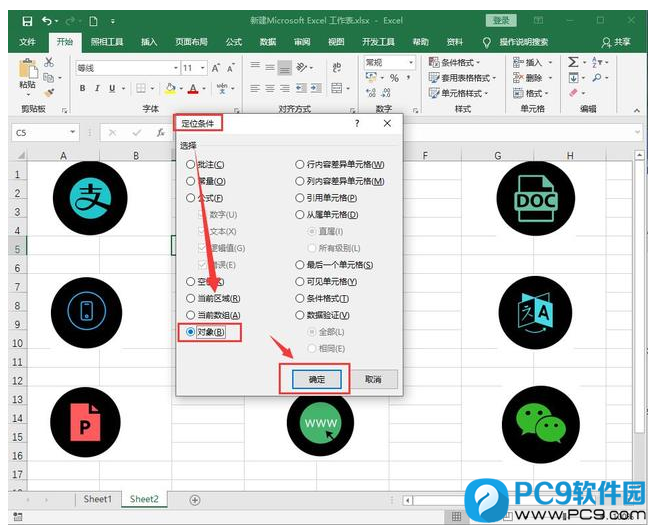Click the 操作说明搜索 search box
The width and height of the screenshot is (655, 530).
523,42
